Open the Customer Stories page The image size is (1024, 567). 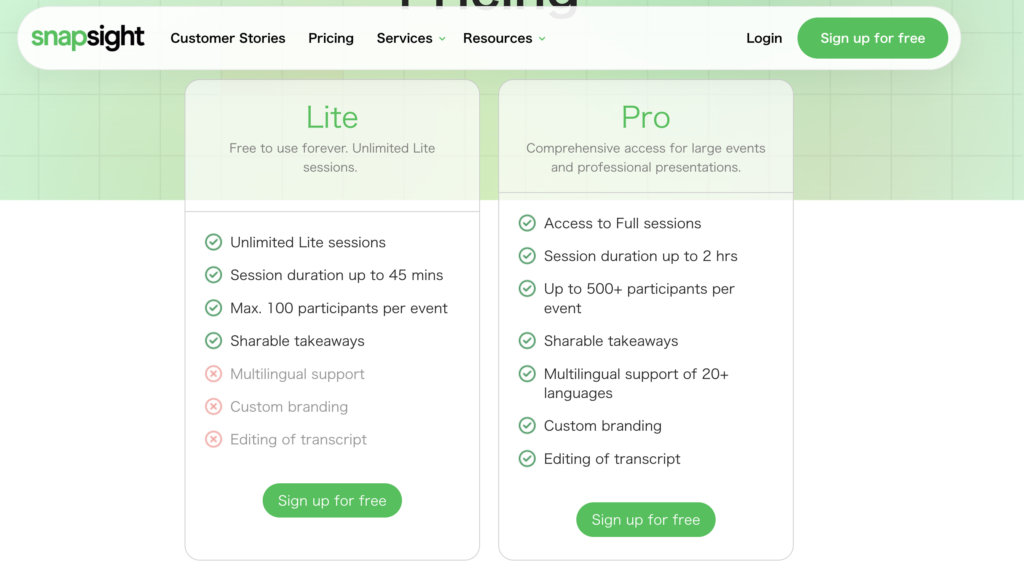pos(228,38)
